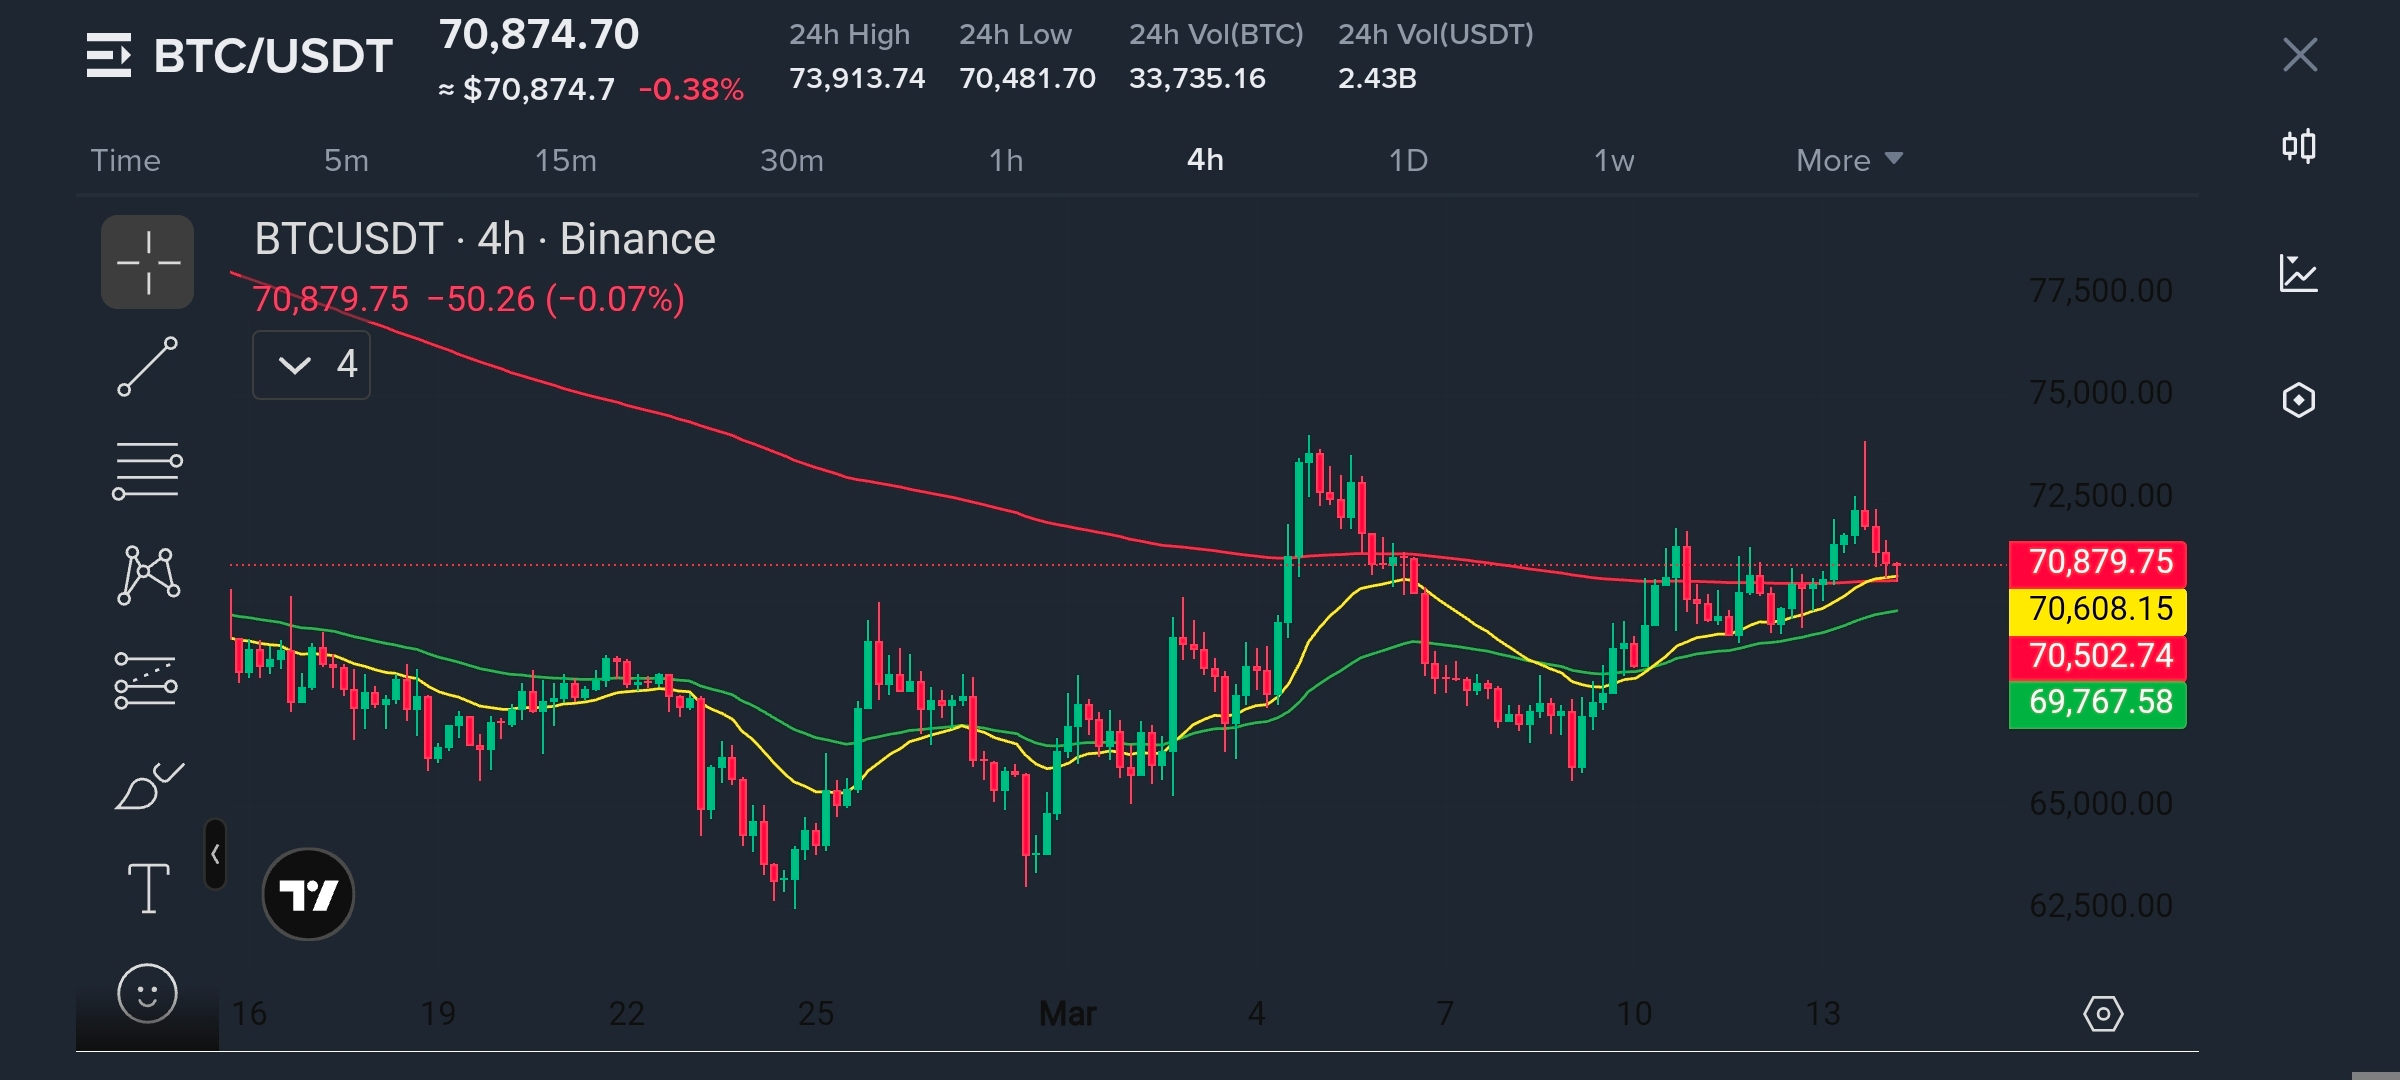This screenshot has height=1080, width=2400.
Task: Click the 70,879.75 current price label
Action: (x=2098, y=562)
